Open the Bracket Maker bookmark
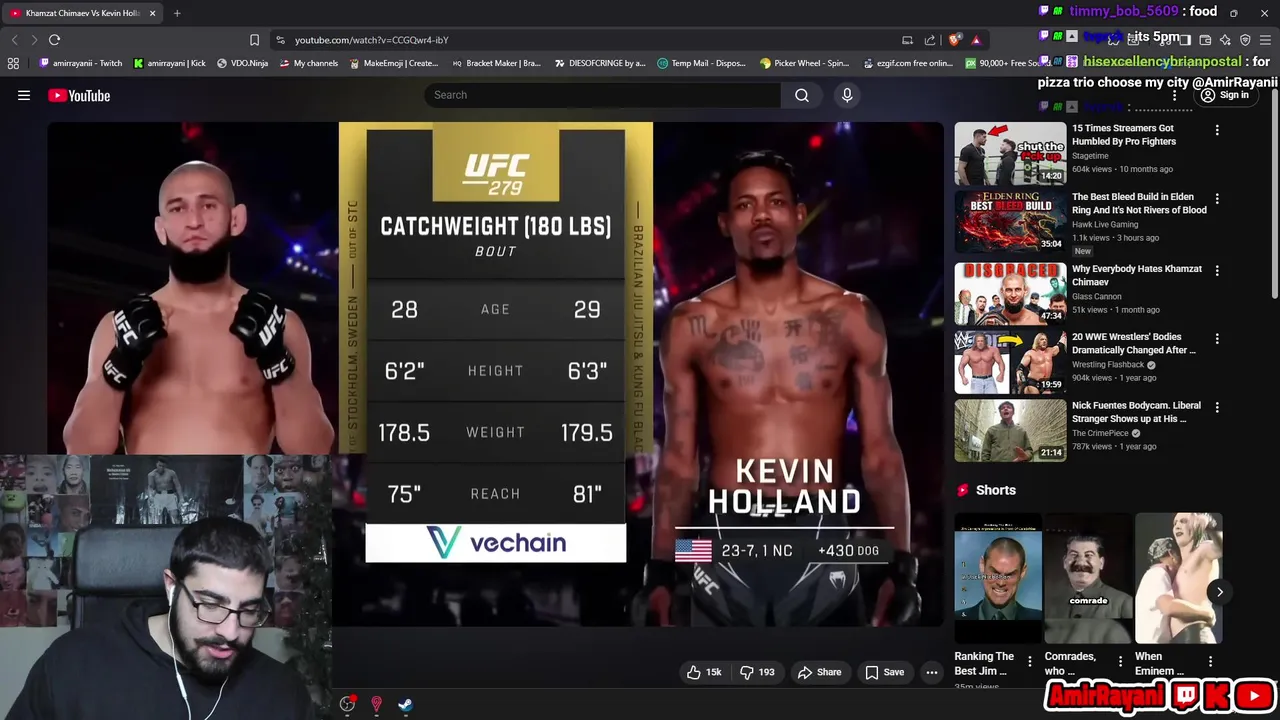The height and width of the screenshot is (720, 1280). click(496, 63)
